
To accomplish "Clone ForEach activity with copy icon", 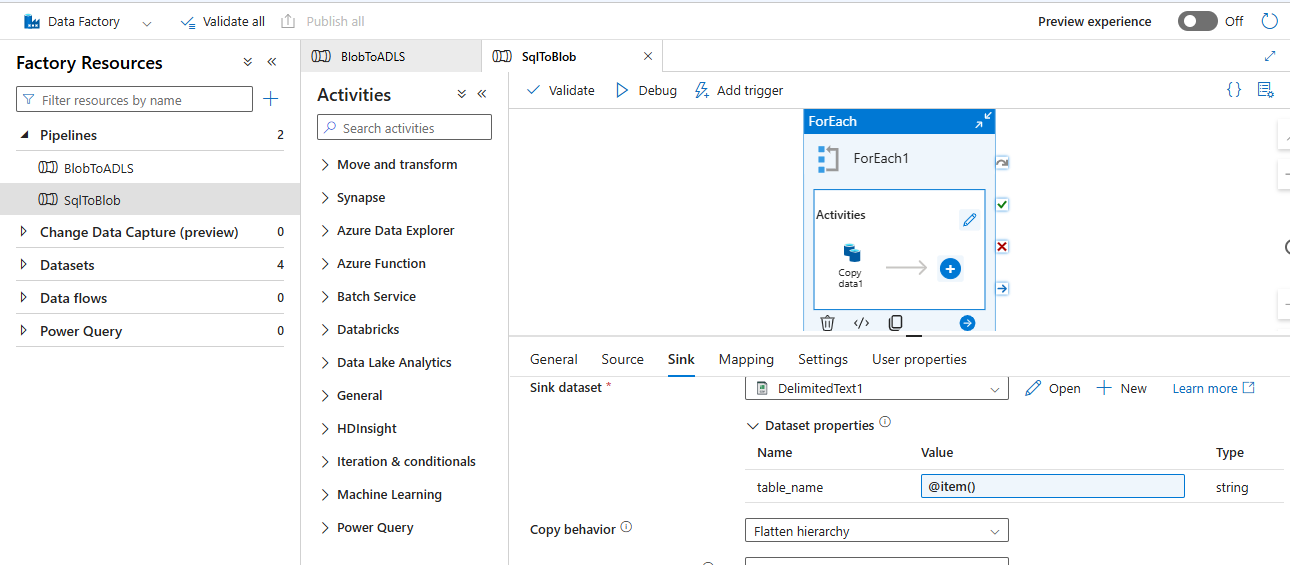I will pyautogui.click(x=896, y=322).
